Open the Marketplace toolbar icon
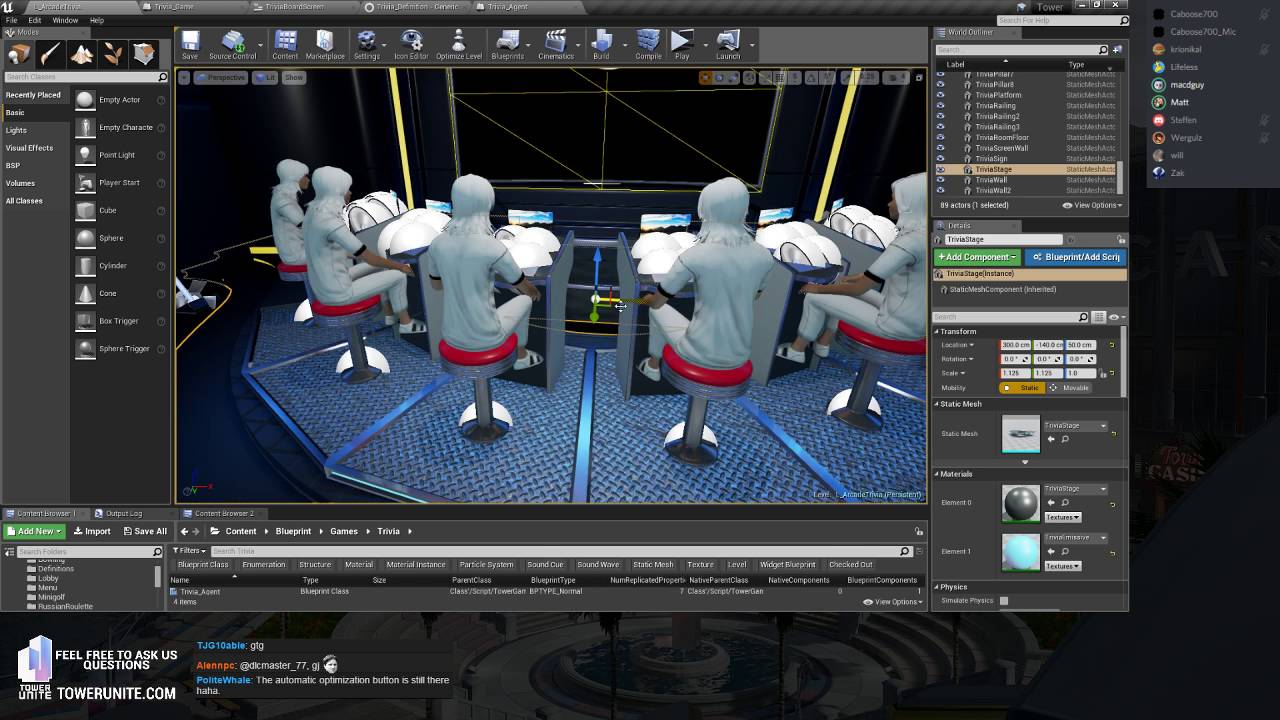The height and width of the screenshot is (720, 1280). coord(325,44)
